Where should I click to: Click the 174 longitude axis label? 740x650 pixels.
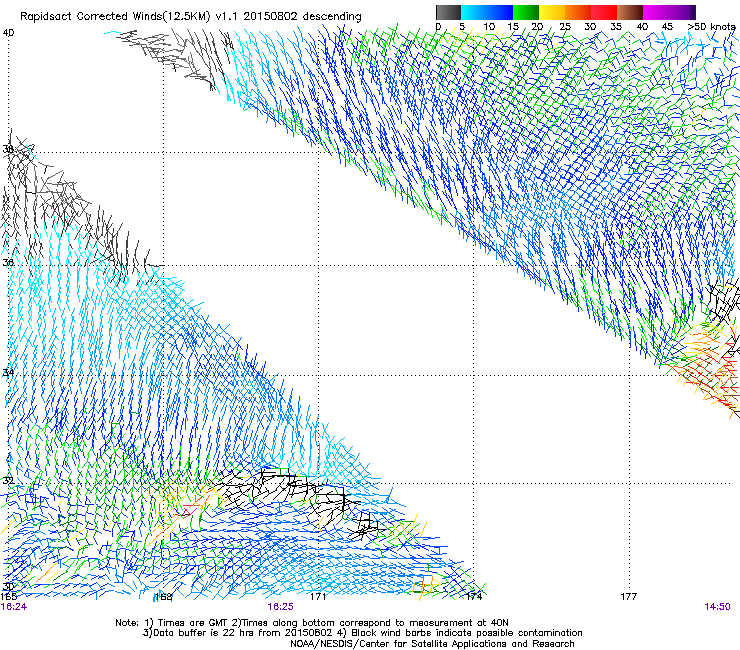[474, 597]
